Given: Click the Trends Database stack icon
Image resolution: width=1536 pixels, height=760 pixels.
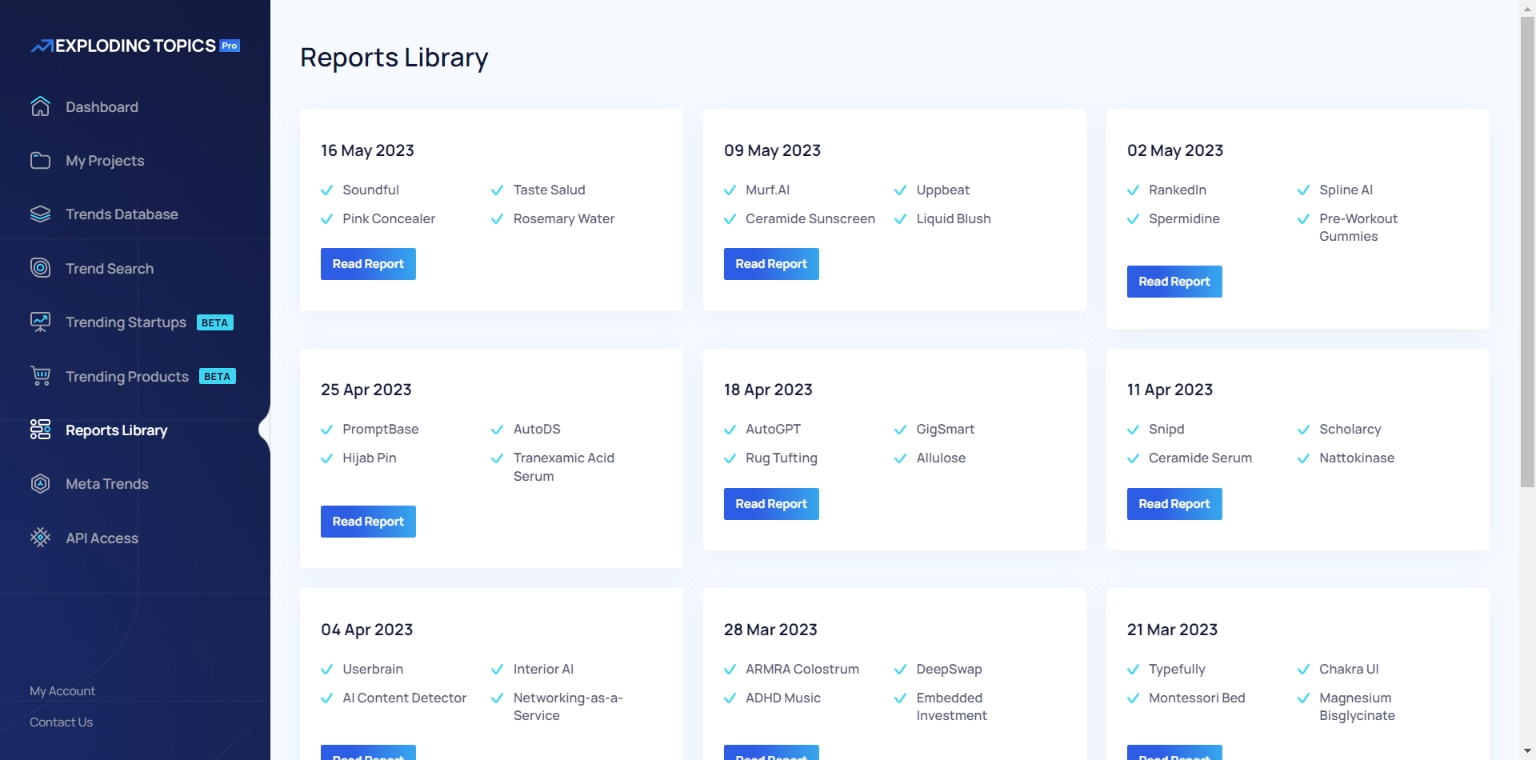Looking at the screenshot, I should 40,214.
